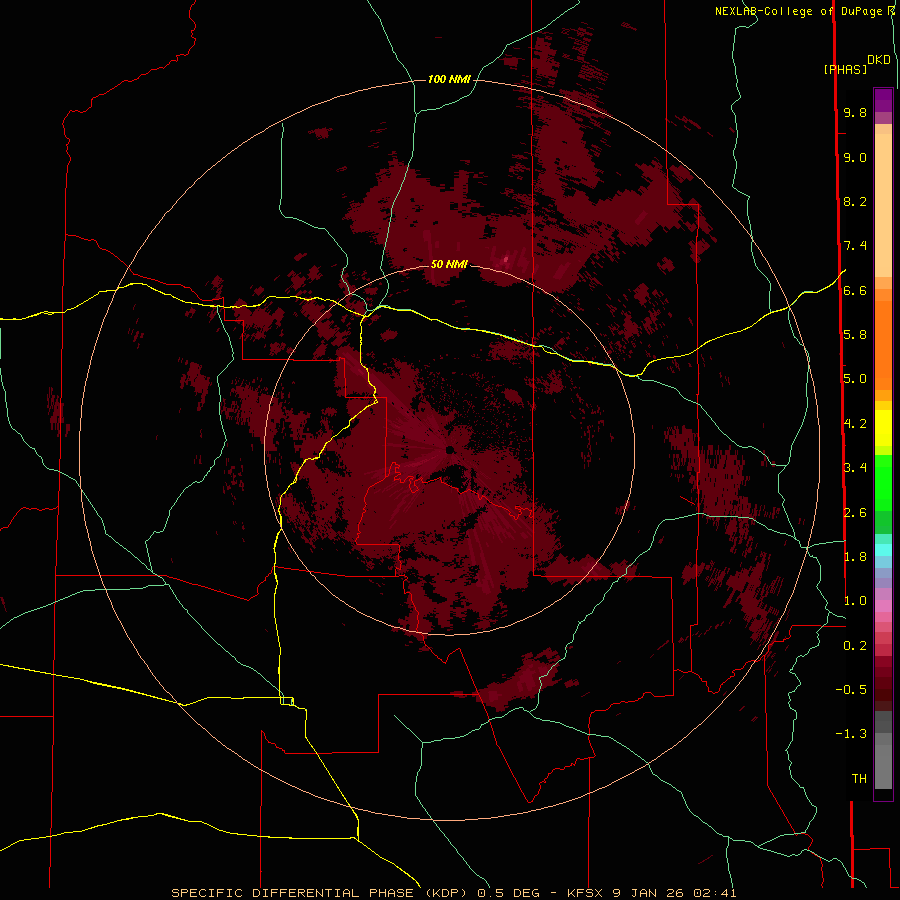900x900 pixels.
Task: Select the 1.8 color scale value
Action: coord(855,557)
